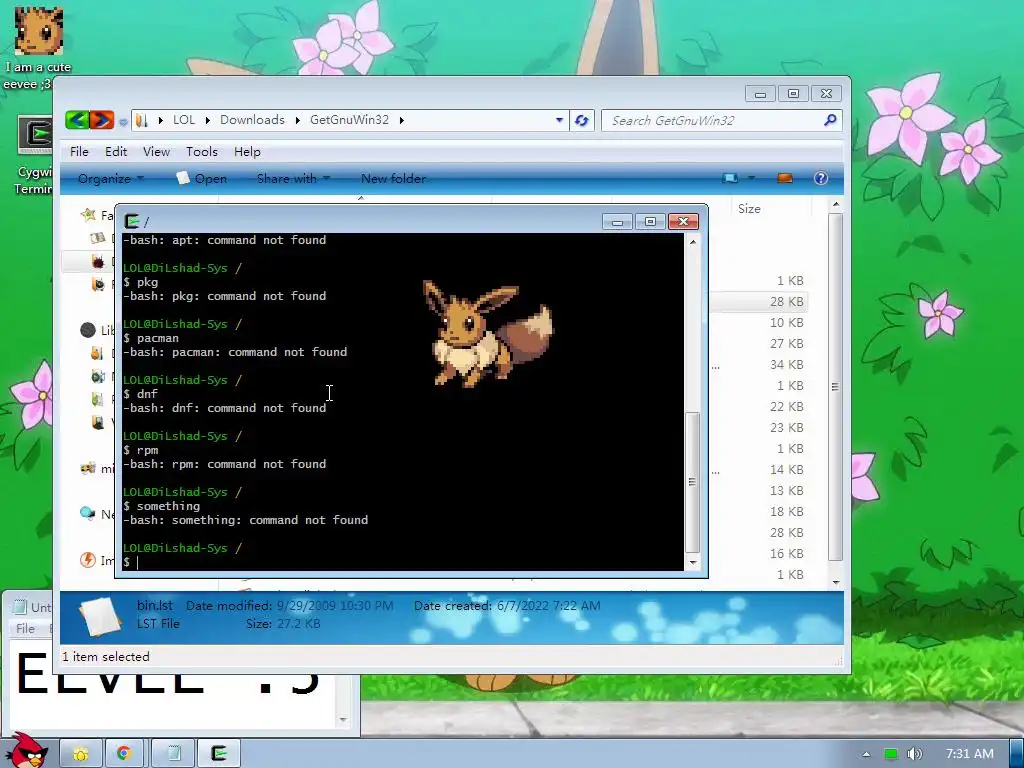Open the View menu in Explorer
The image size is (1024, 768).
pos(156,152)
